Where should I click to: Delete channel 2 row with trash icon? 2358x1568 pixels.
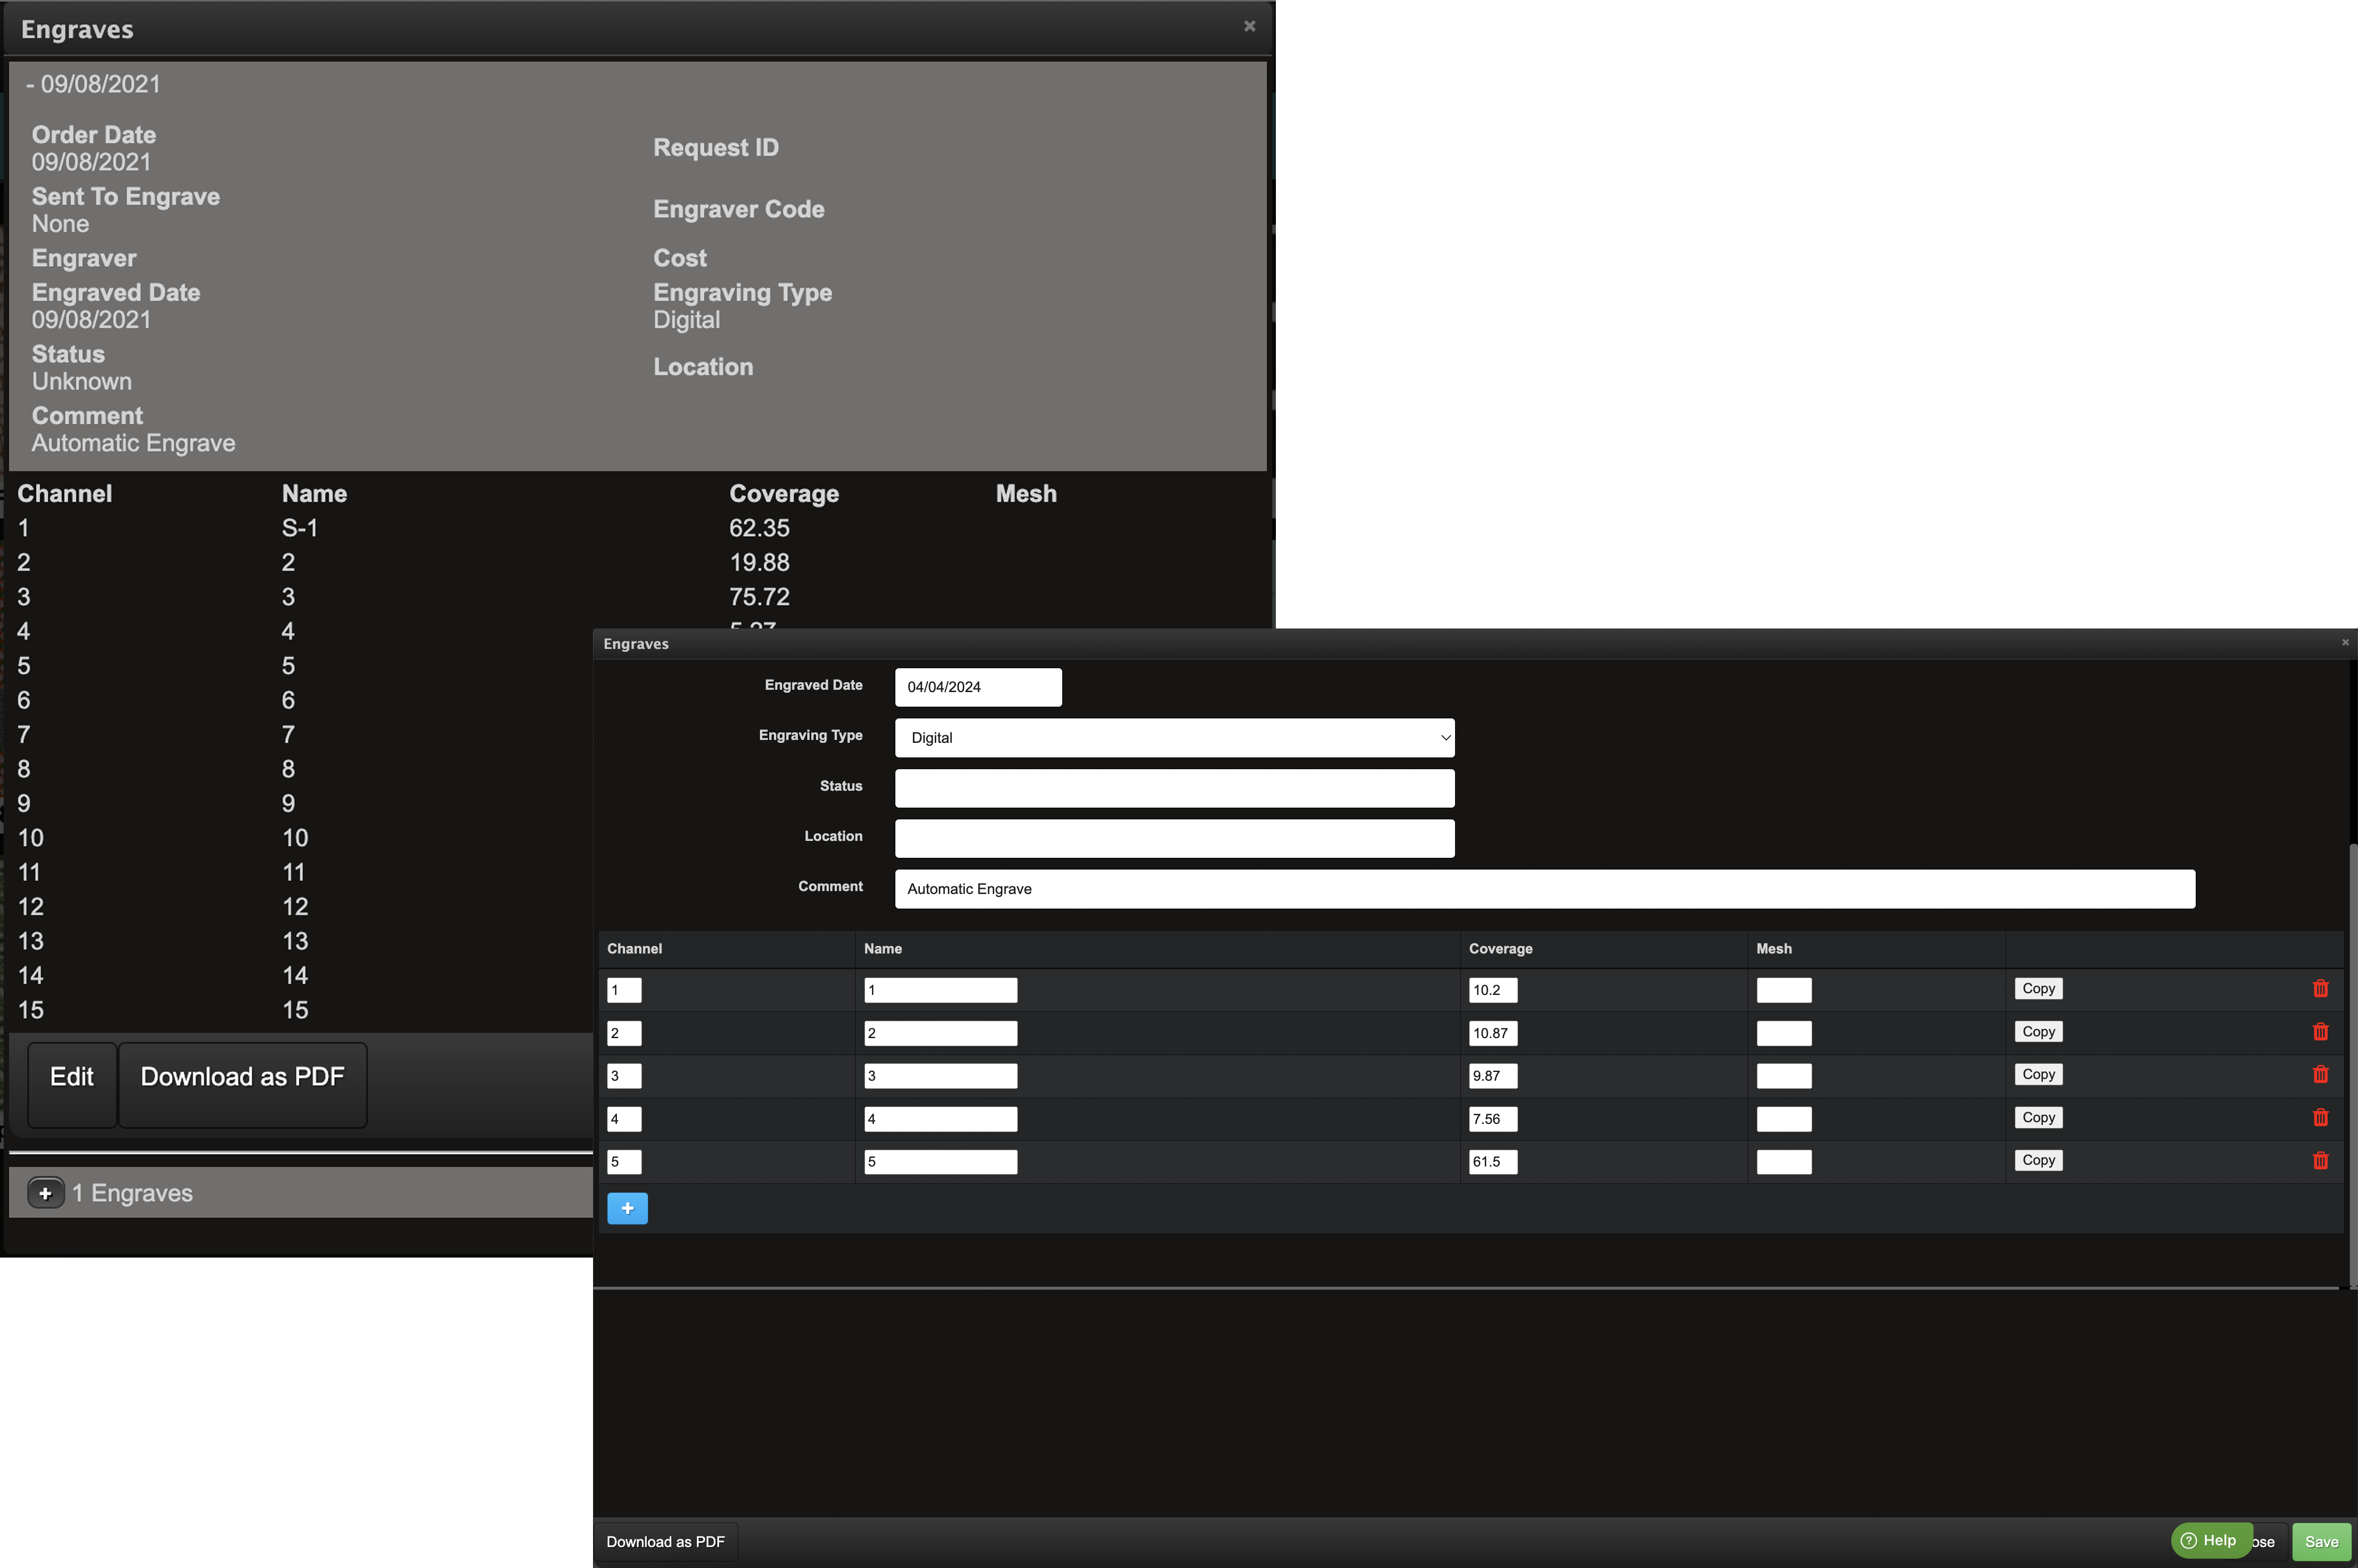tap(2320, 1032)
